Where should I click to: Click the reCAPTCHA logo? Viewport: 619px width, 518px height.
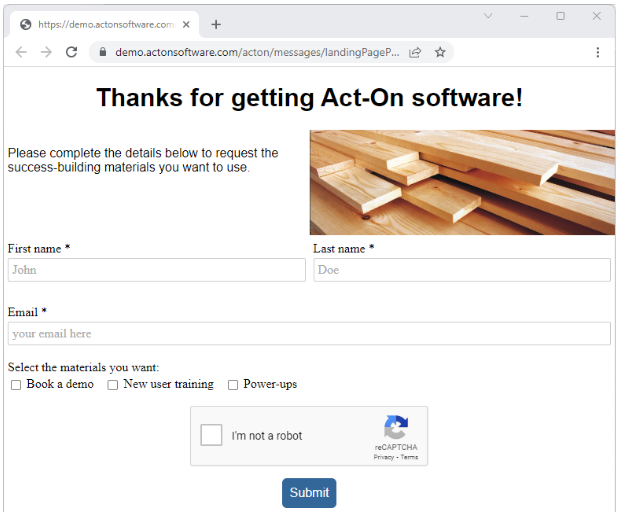coord(396,427)
